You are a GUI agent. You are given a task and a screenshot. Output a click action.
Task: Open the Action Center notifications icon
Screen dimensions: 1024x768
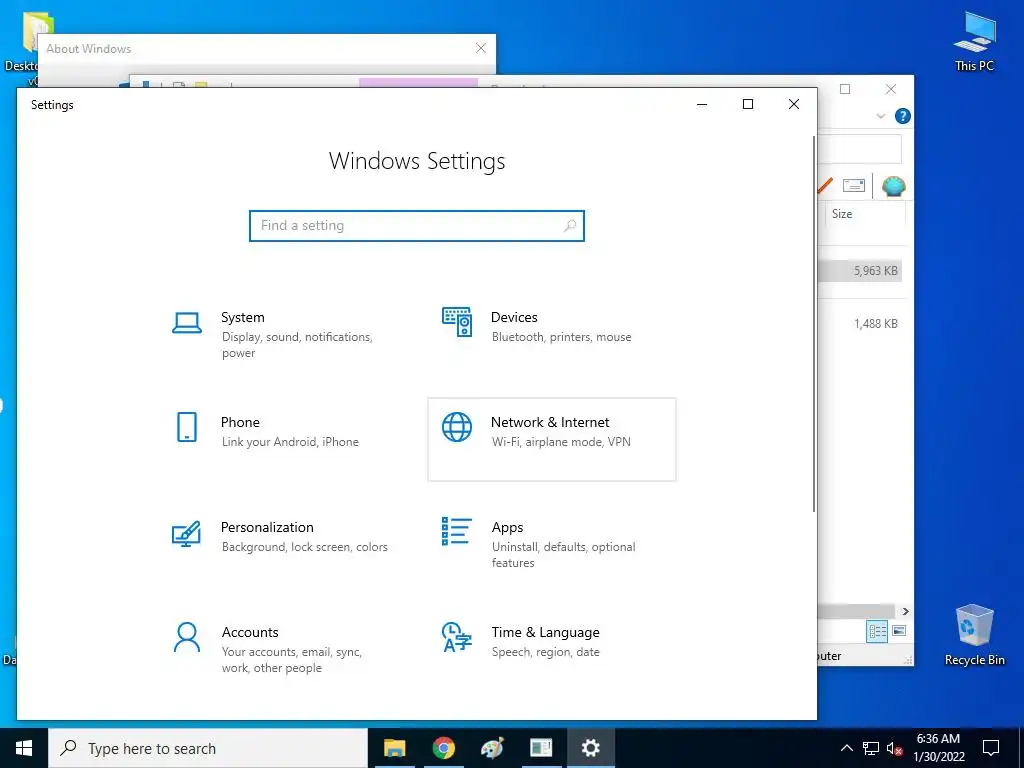coord(991,748)
